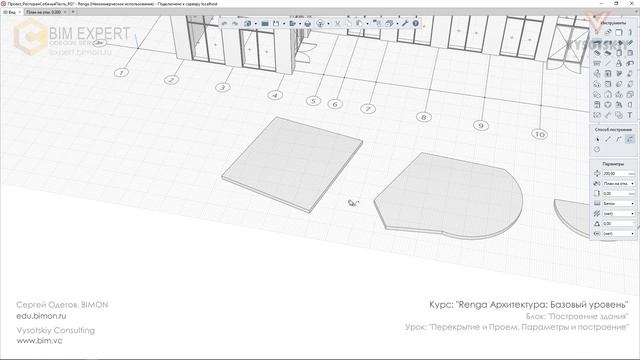640x360 pixels.
Task: Click the blue folder icon in toolbar
Action: tap(265, 24)
